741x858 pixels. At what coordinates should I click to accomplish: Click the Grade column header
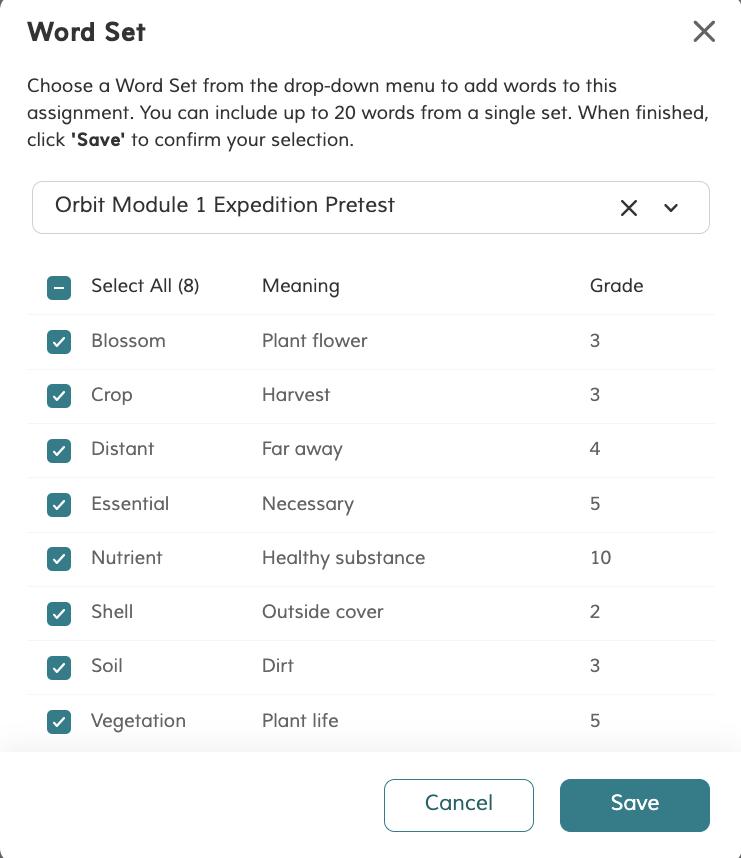pos(616,287)
